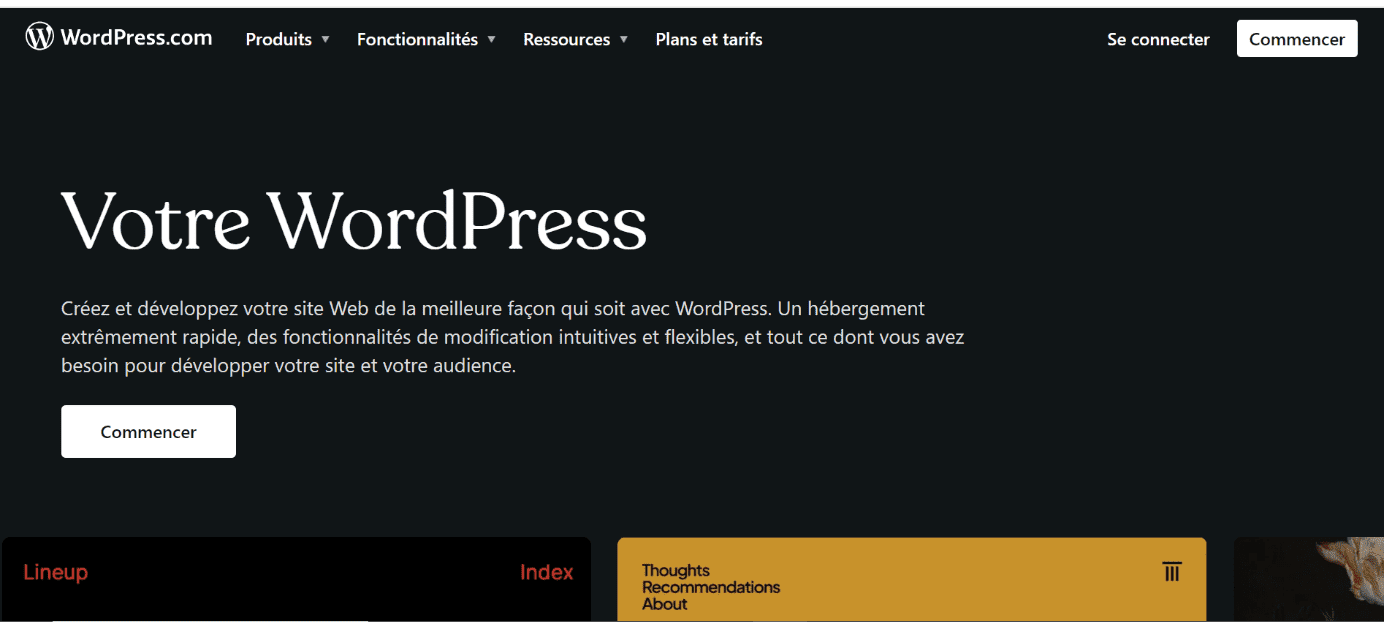Image resolution: width=1384 pixels, height=629 pixels.
Task: Click Recommendations in the yellow card
Action: tap(711, 587)
